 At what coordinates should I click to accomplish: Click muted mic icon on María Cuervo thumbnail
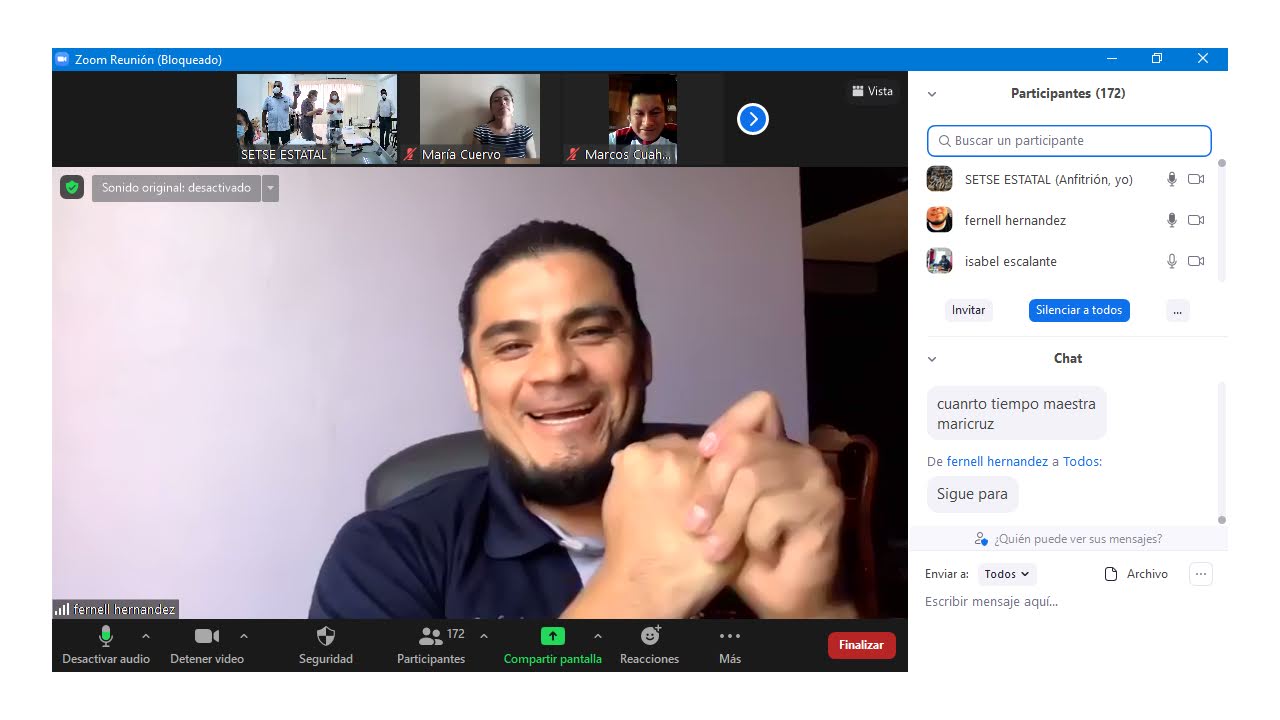click(x=410, y=155)
